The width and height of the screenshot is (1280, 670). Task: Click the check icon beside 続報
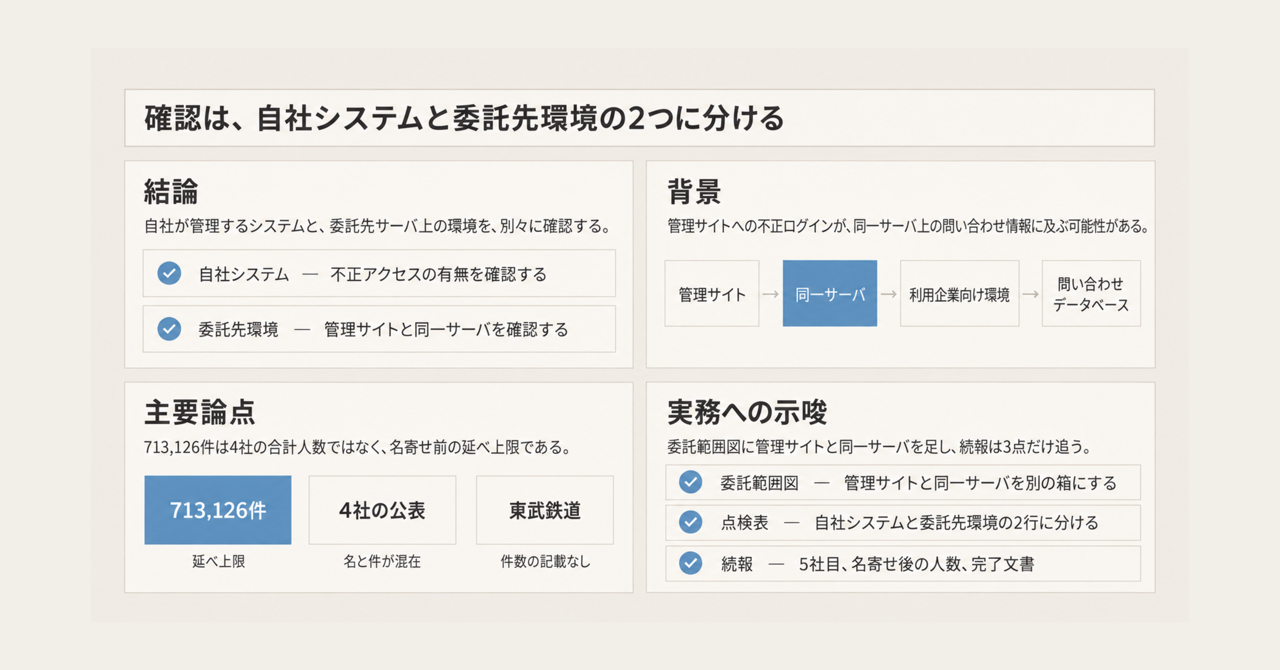point(690,563)
